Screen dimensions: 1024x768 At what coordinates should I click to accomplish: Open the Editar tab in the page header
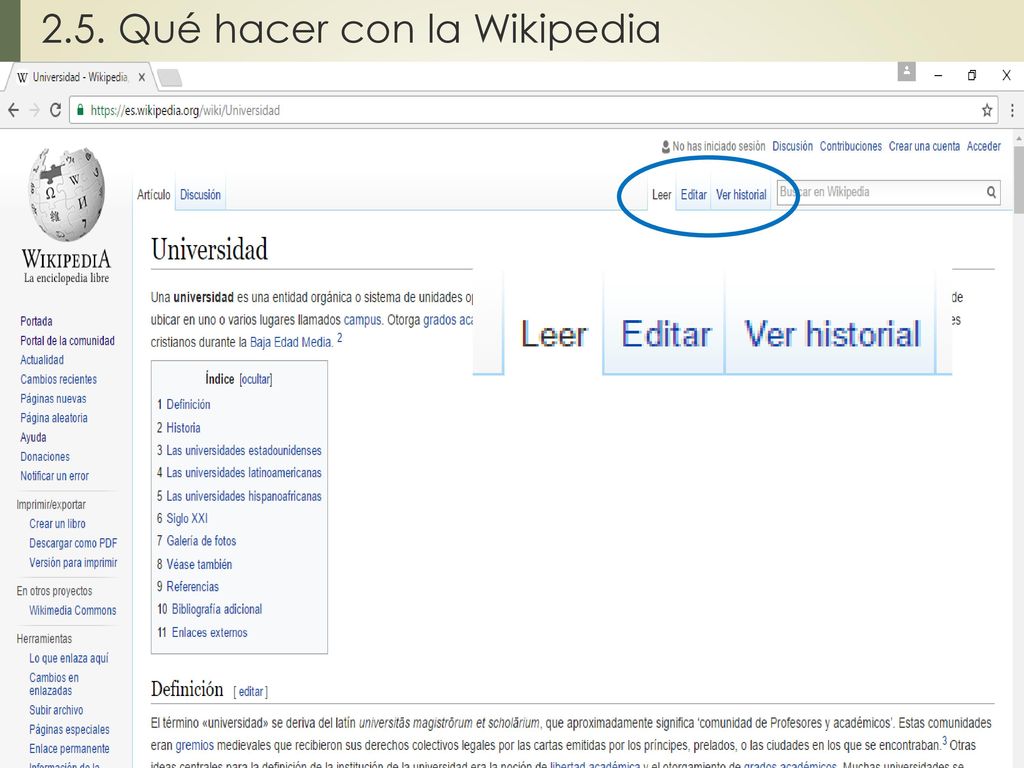click(694, 195)
